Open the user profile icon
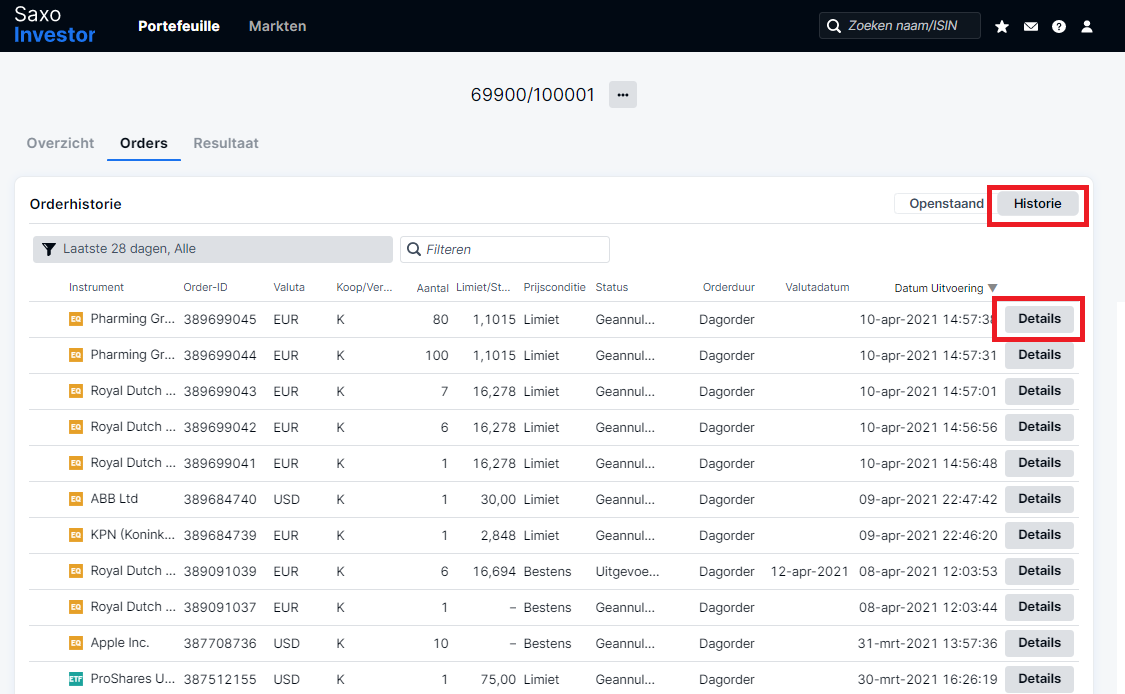 click(1087, 27)
